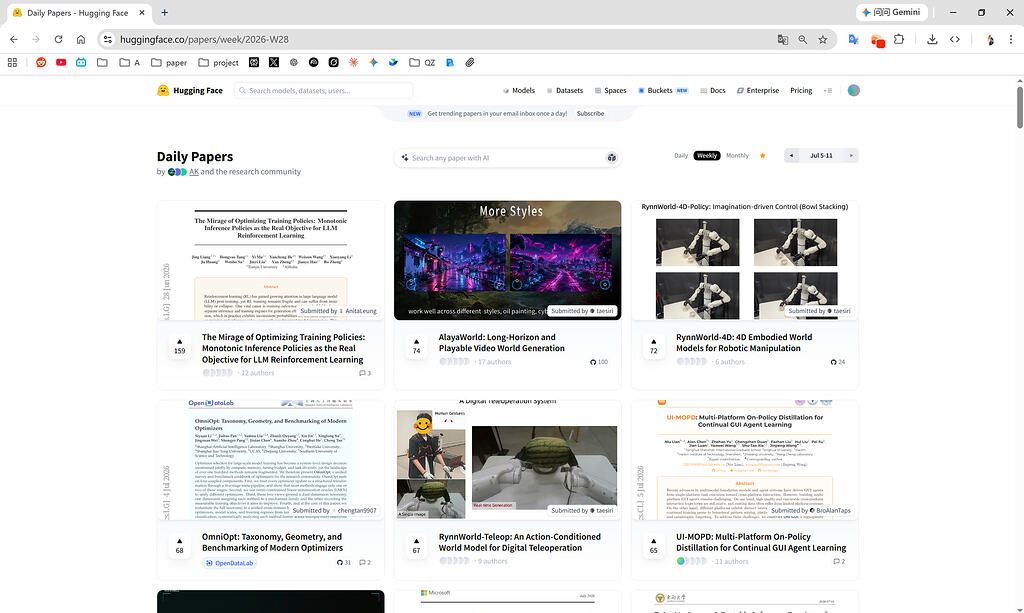Upvote The Mirage of Optimizing Training Policies paper
1024x613 pixels.
180,347
